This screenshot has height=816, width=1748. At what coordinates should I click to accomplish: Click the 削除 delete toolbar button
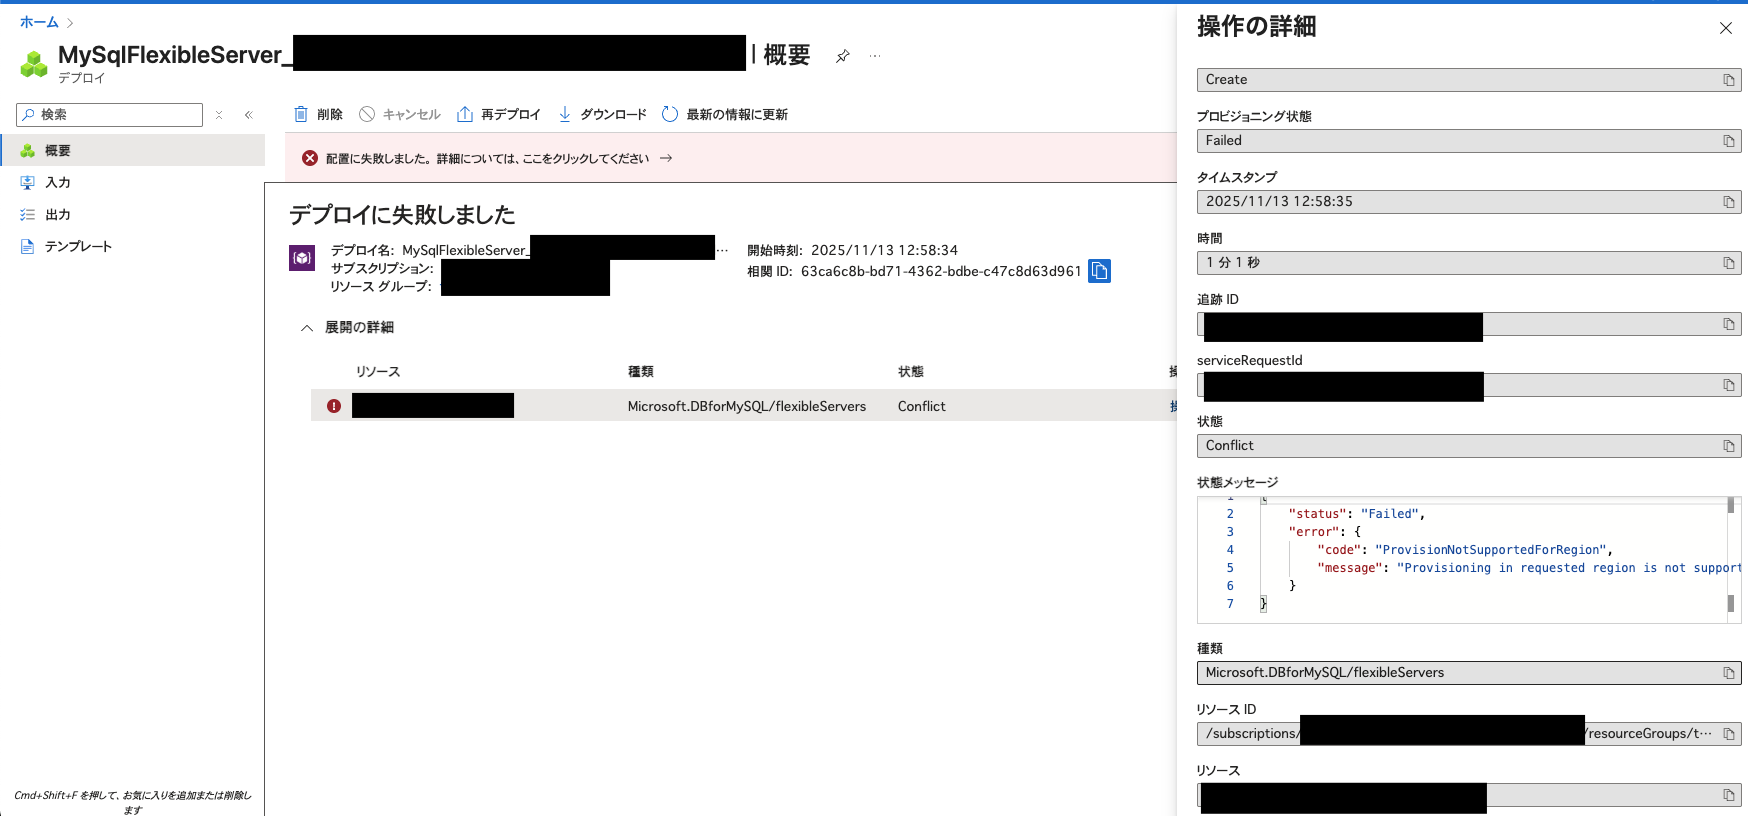click(x=318, y=114)
